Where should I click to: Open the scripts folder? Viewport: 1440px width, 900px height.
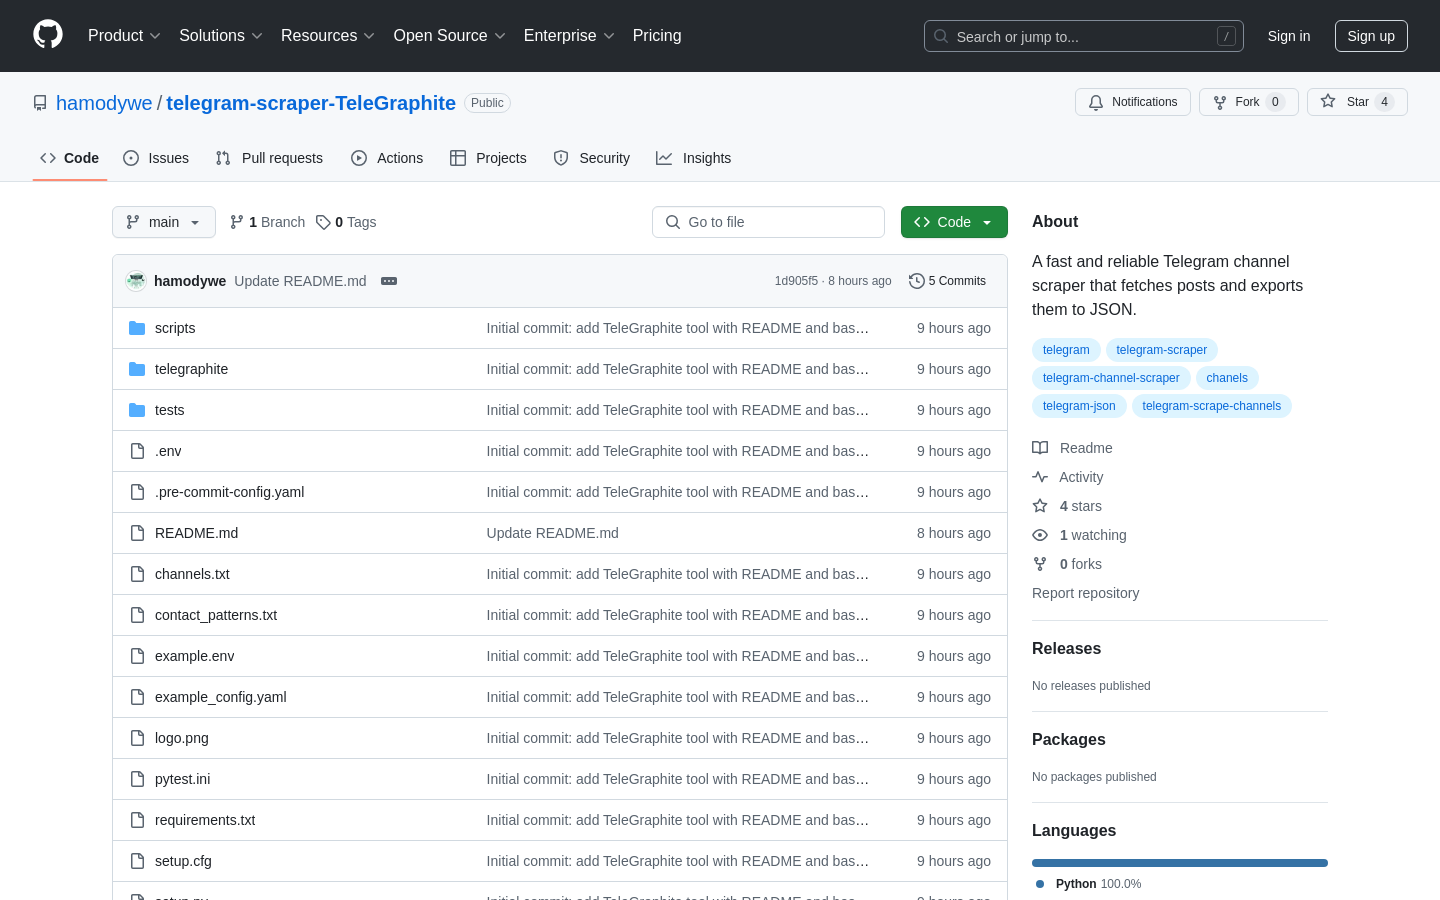coord(175,328)
